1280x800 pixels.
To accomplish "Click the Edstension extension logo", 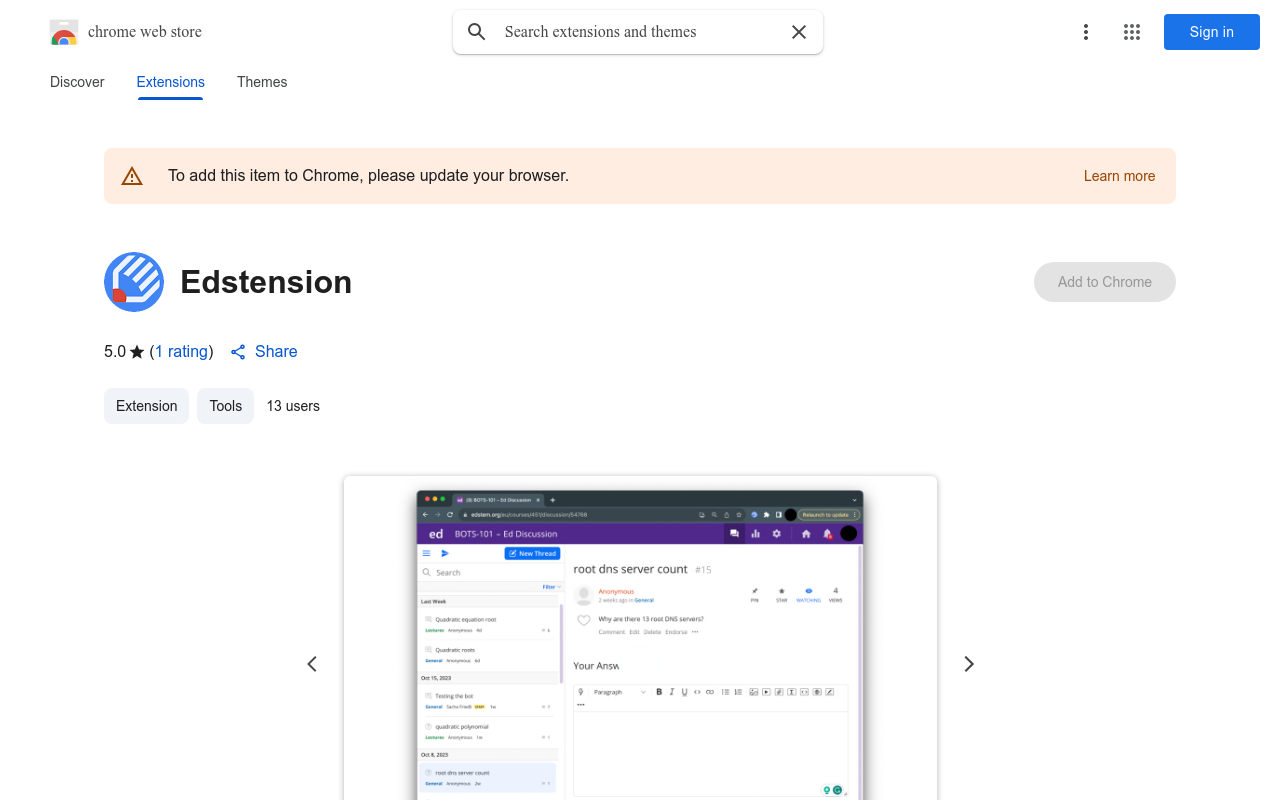I will tap(134, 282).
